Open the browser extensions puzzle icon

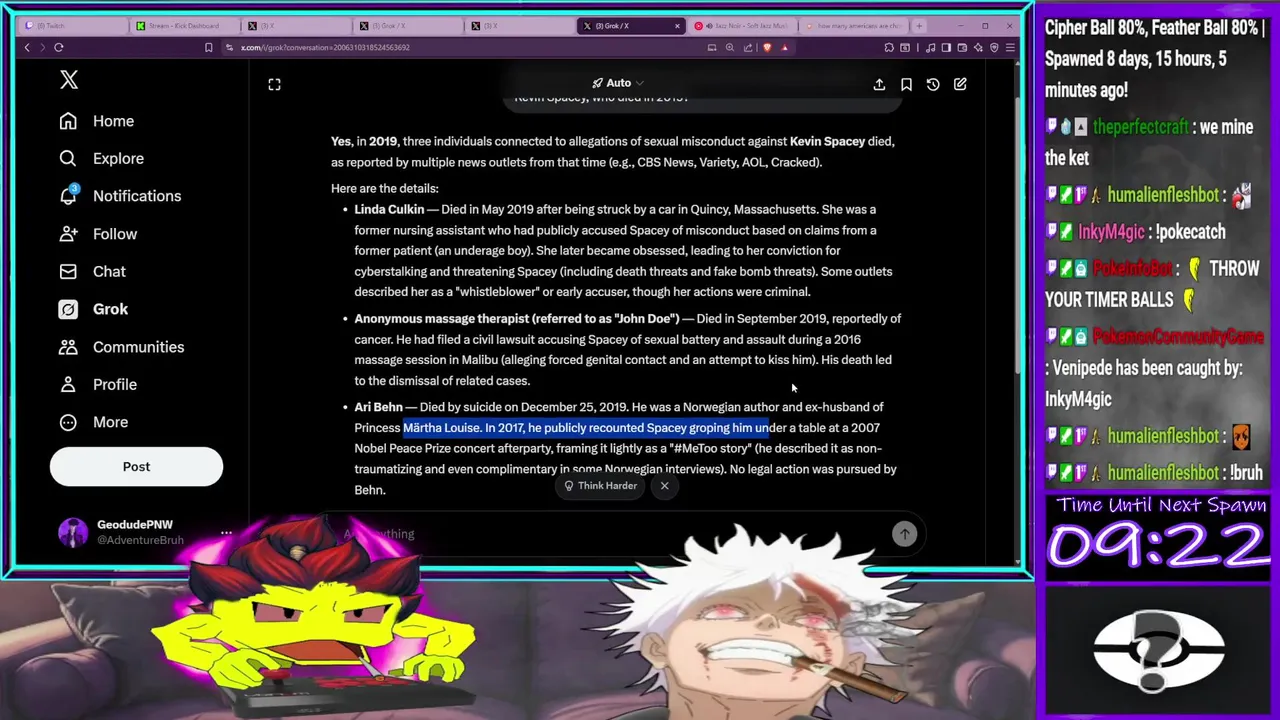(889, 47)
